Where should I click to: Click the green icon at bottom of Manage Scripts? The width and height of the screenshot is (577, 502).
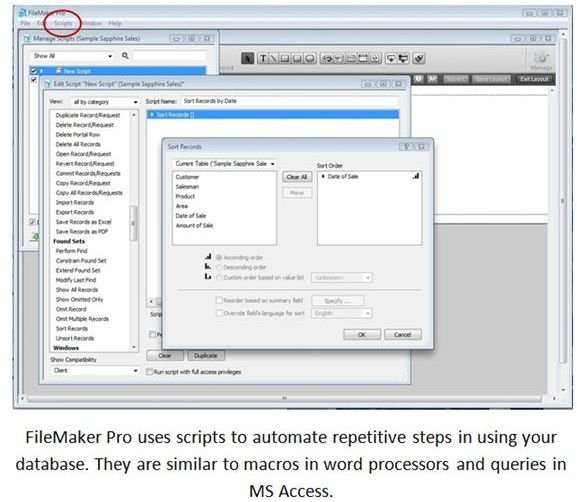tap(35, 236)
